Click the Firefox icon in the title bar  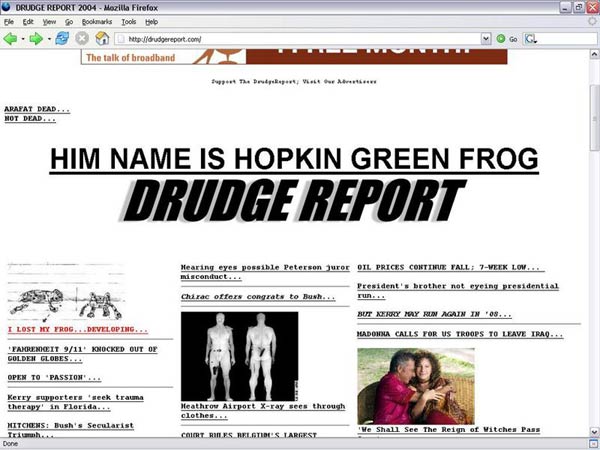6,7
